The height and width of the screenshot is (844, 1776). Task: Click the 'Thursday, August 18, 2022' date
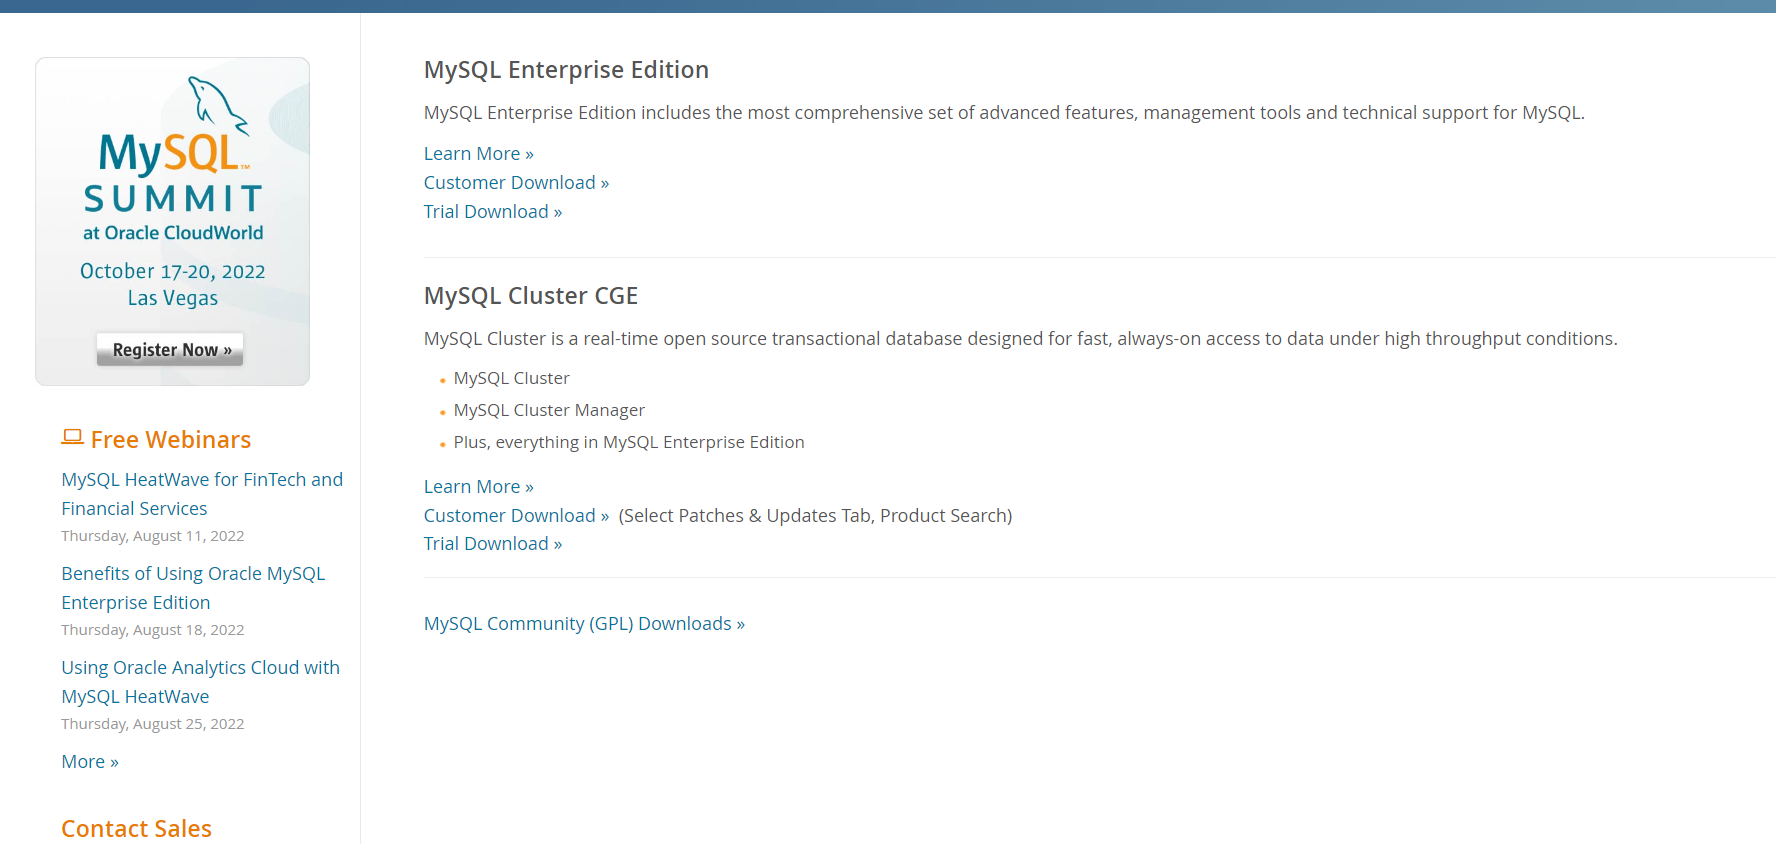click(x=153, y=630)
